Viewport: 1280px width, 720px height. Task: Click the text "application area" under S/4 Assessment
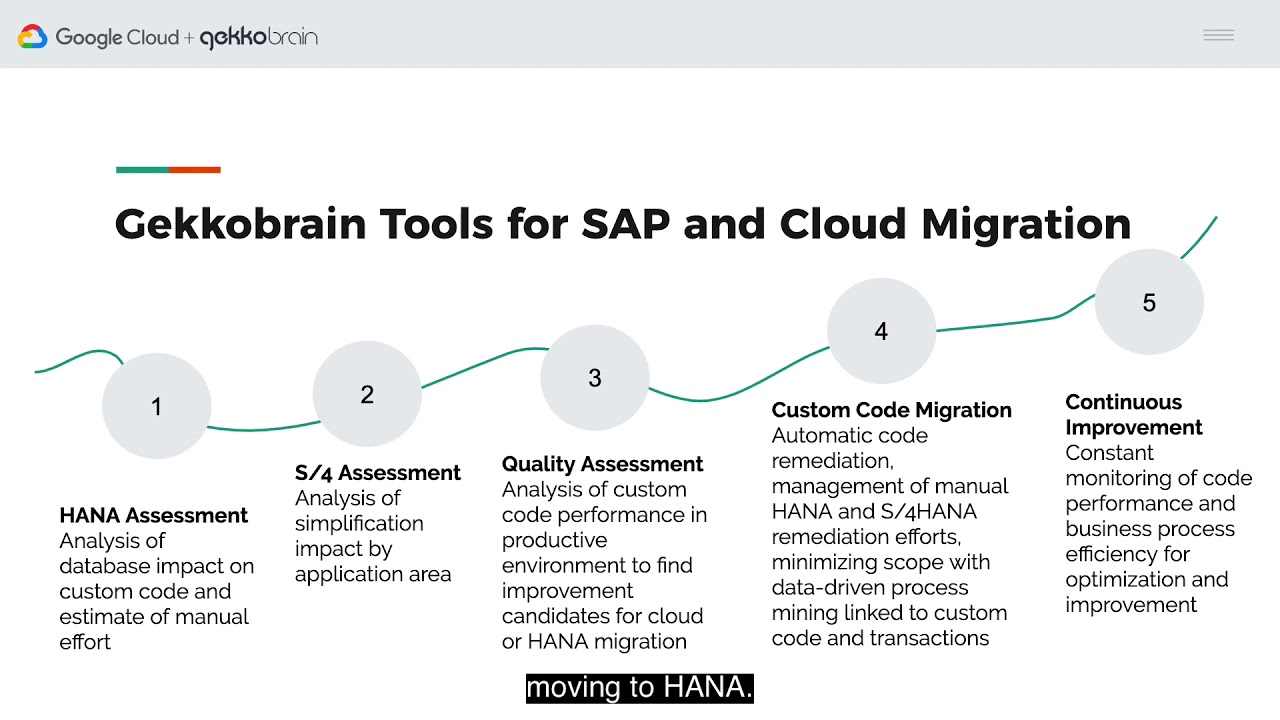pos(373,574)
